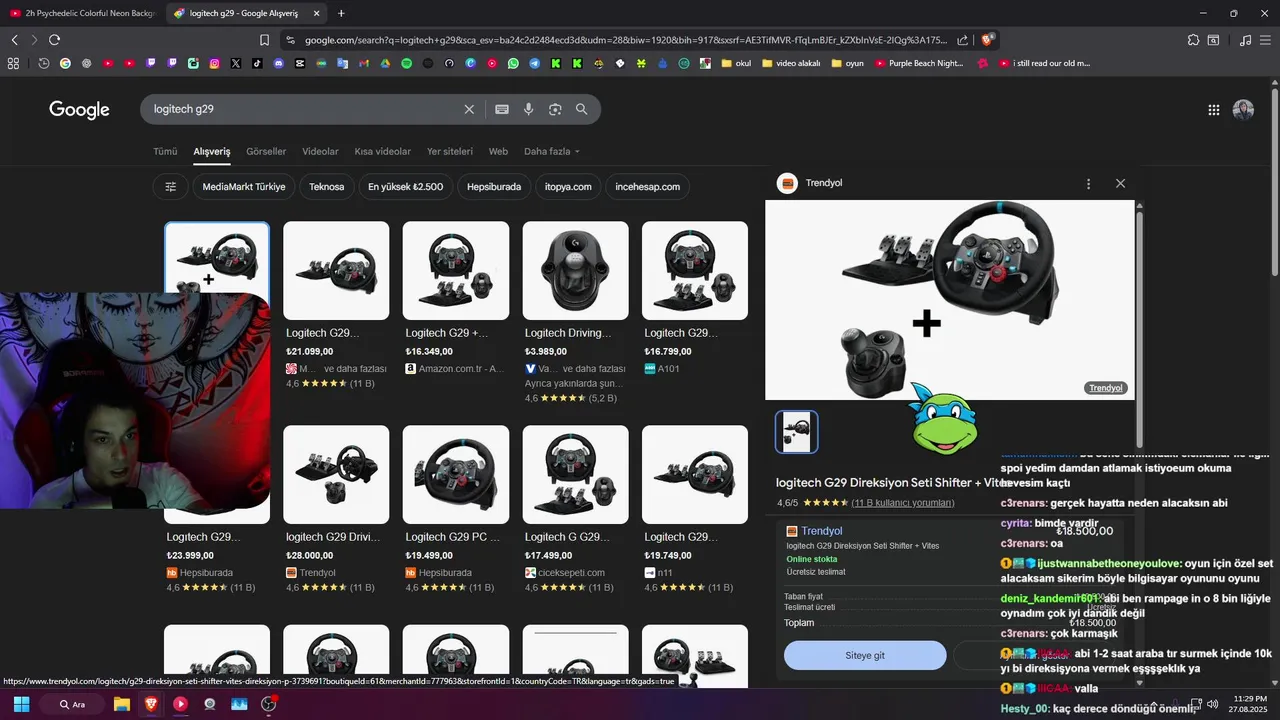Open 'Purple Beach Night...' bookmark
The image size is (1280, 720).
(919, 63)
